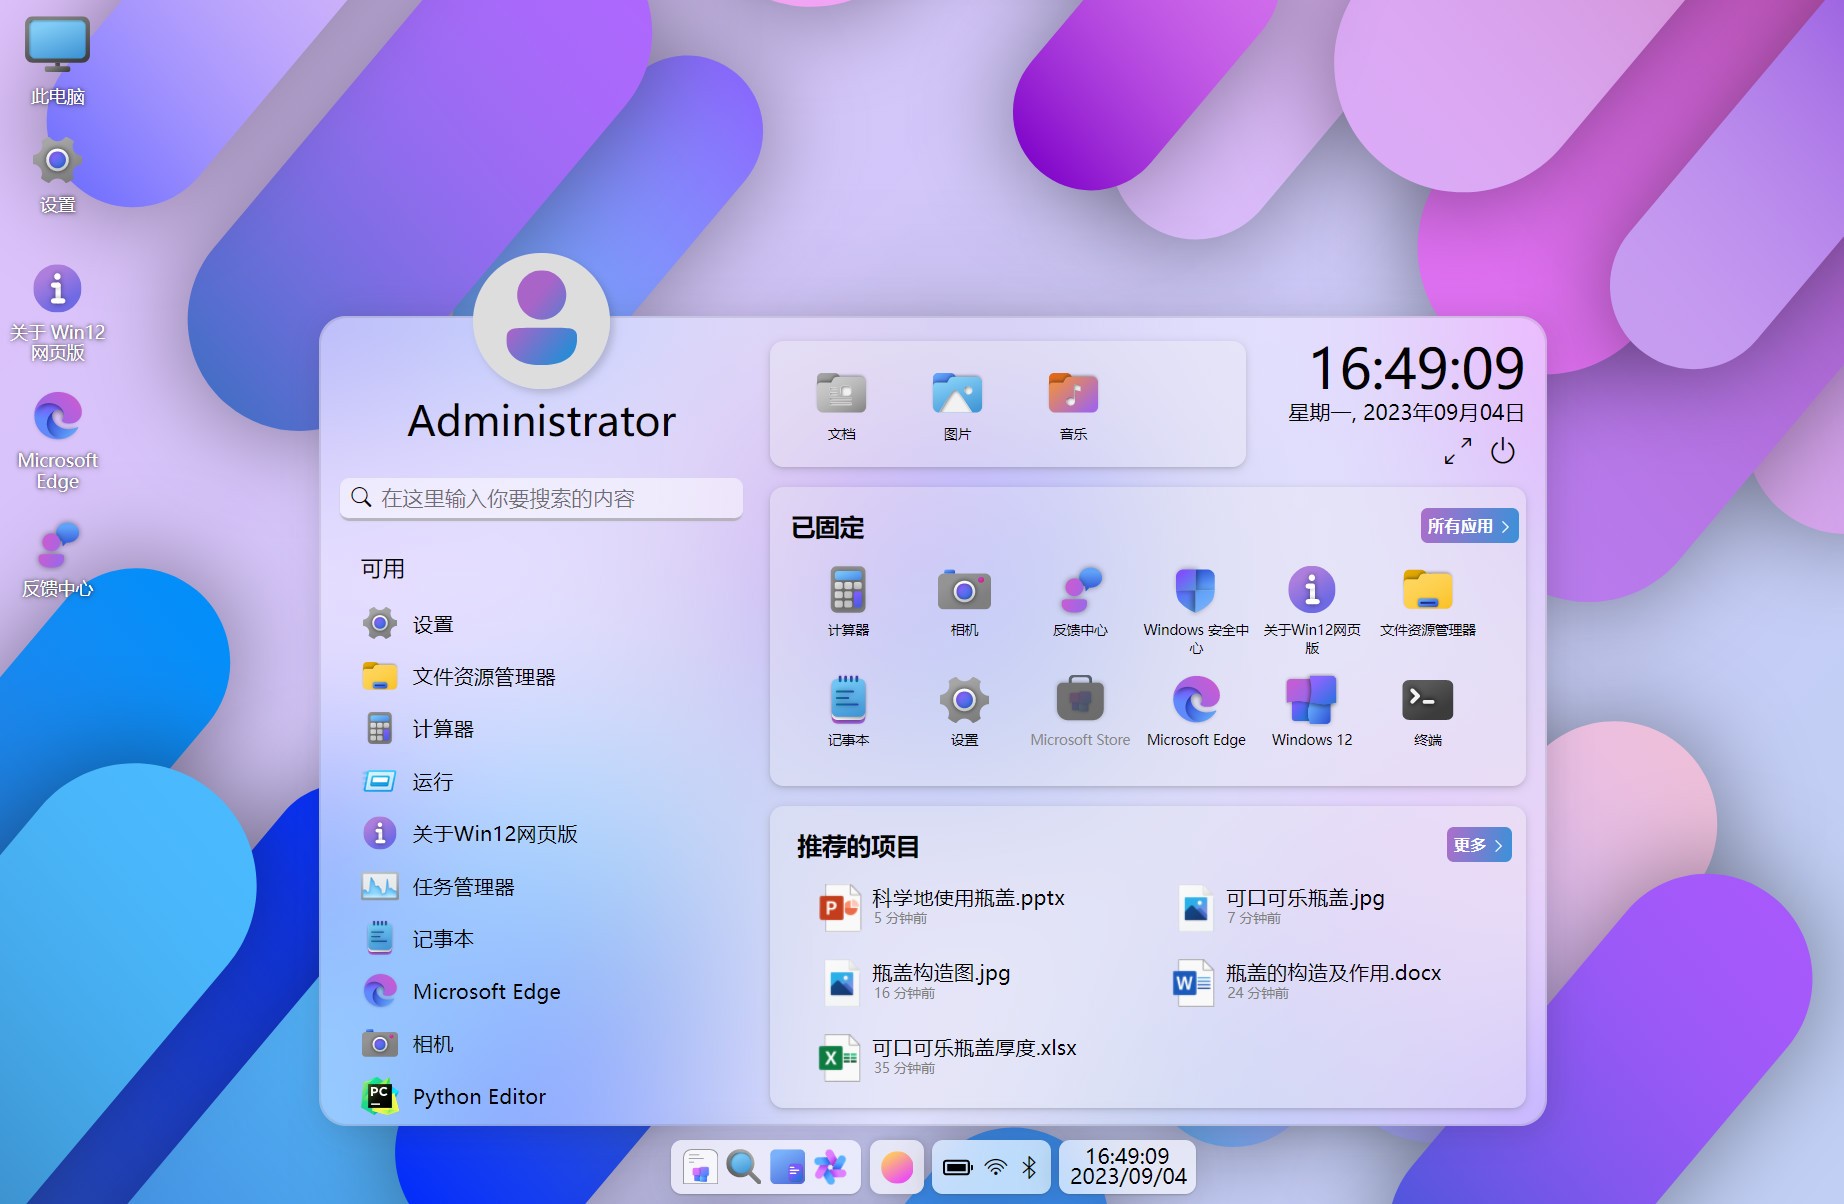1844x1204 pixels.
Task: Click the Administrator user avatar
Action: point(541,322)
